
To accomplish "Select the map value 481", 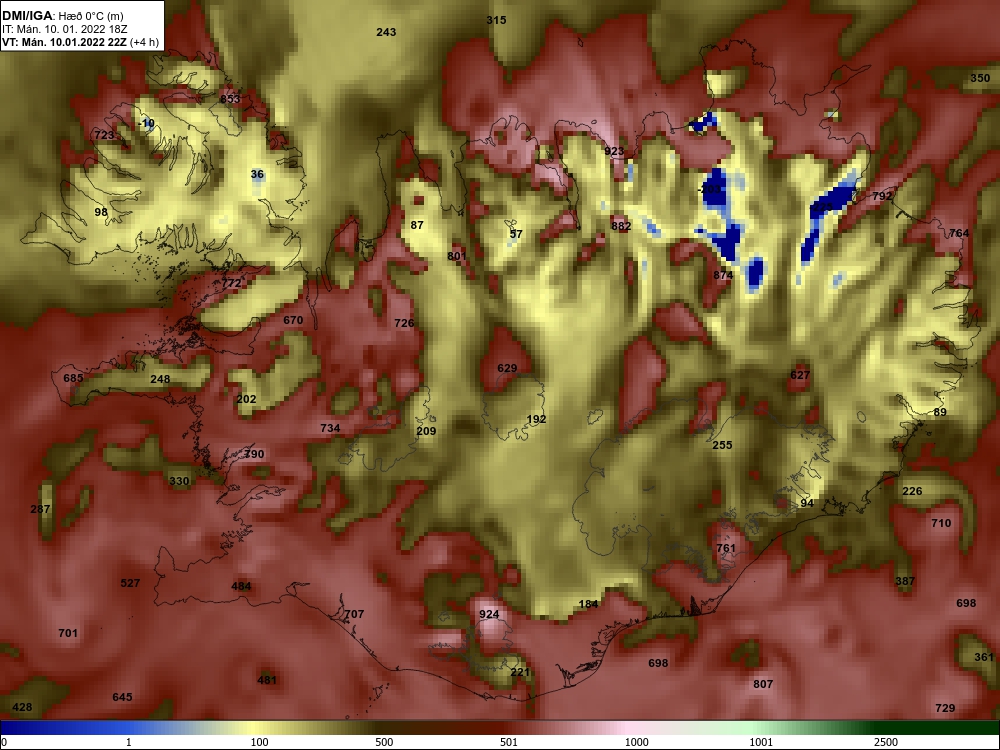I will click(x=267, y=680).
